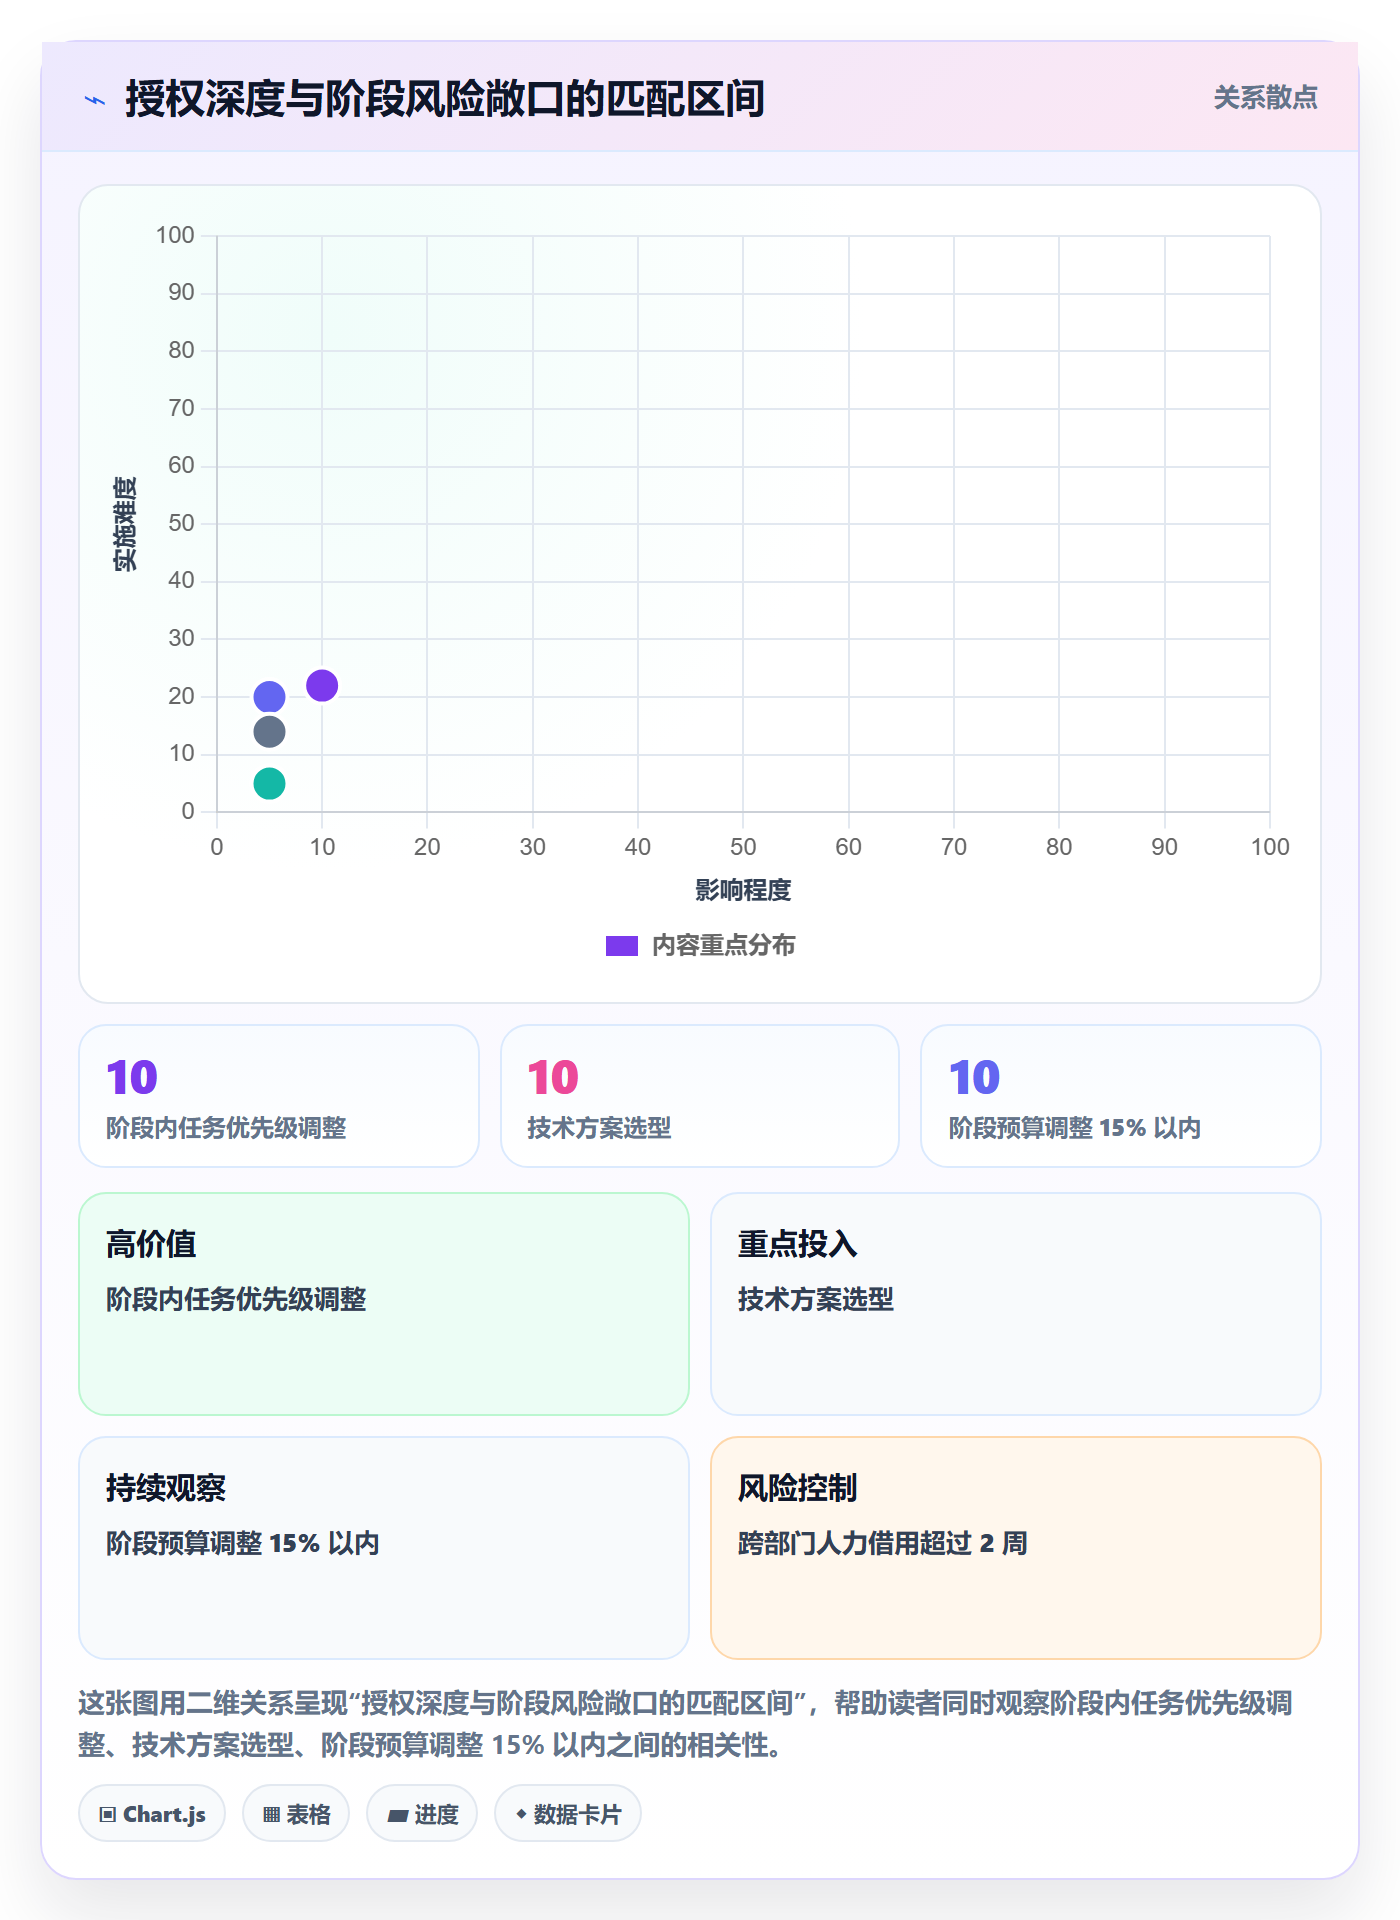Click the y-axis tick label 70
This screenshot has width=1400, height=1920.
tap(181, 408)
